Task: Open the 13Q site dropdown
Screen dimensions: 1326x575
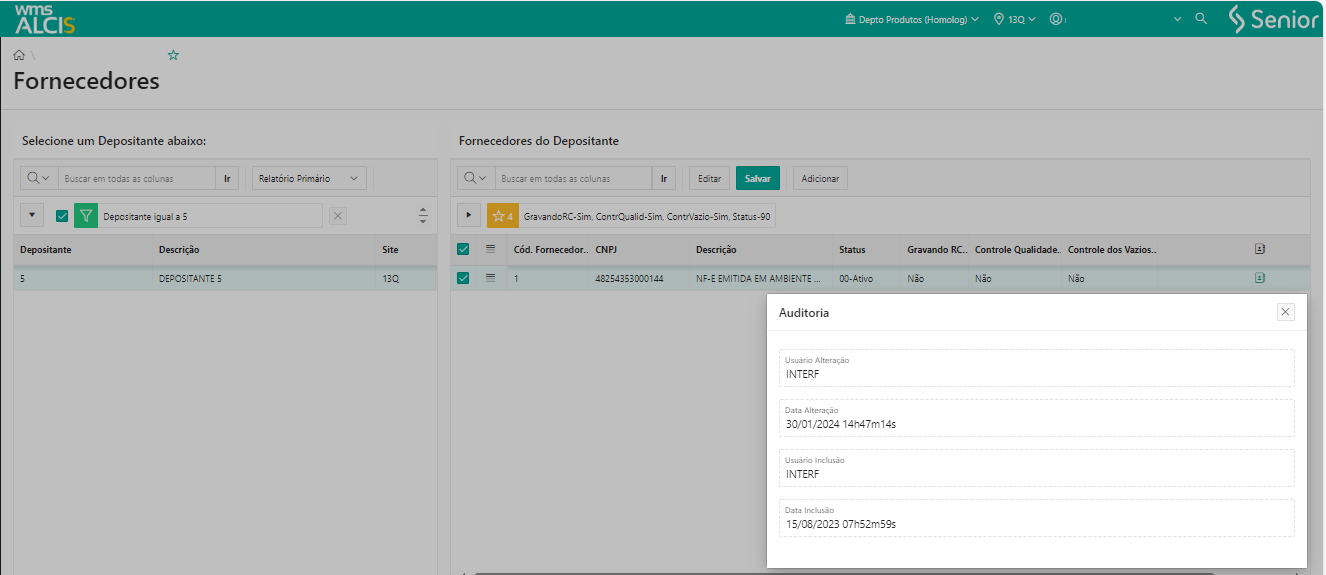Action: tap(1015, 19)
